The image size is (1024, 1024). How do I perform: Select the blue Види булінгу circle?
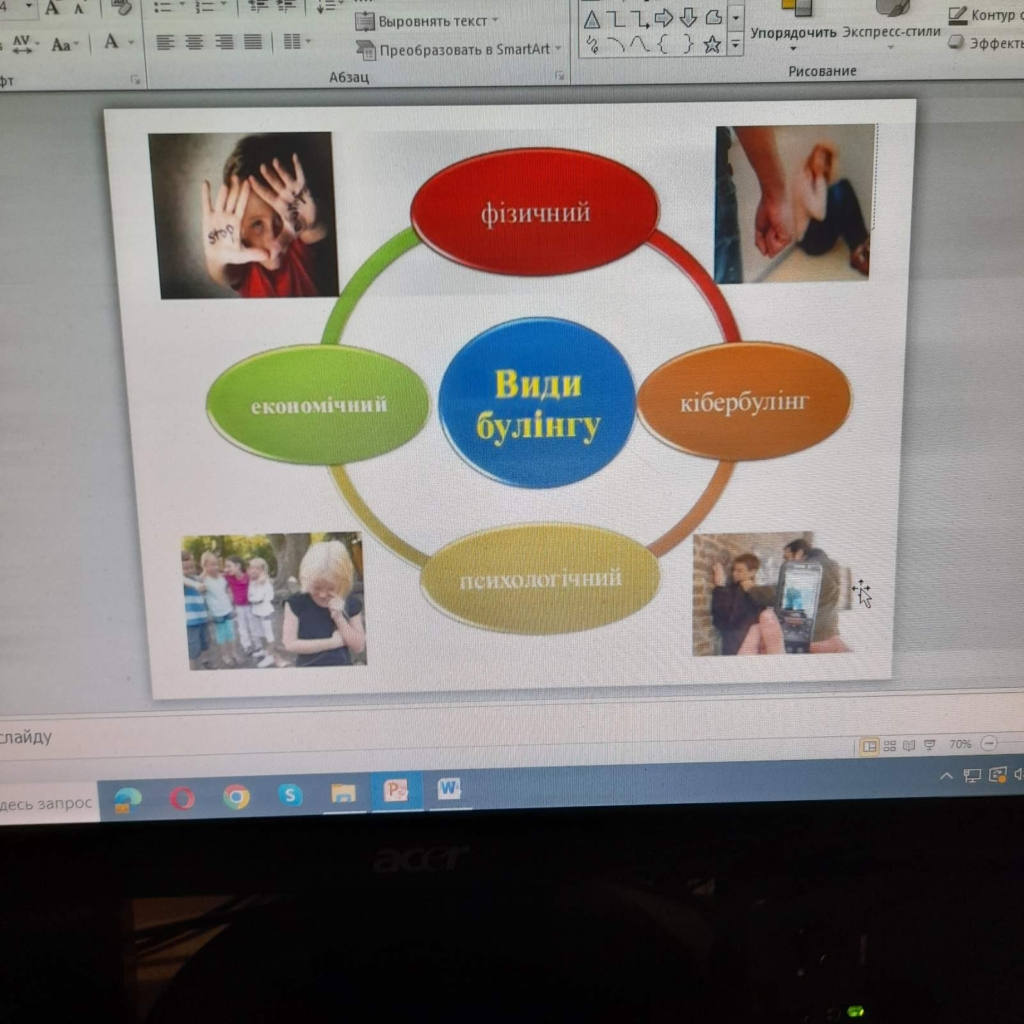pos(538,402)
